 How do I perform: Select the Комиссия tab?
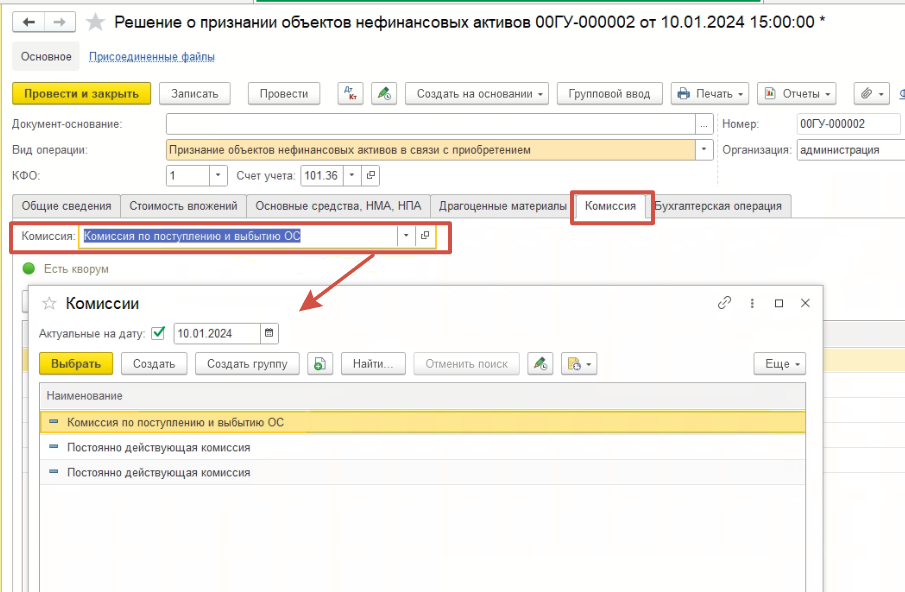(610, 206)
